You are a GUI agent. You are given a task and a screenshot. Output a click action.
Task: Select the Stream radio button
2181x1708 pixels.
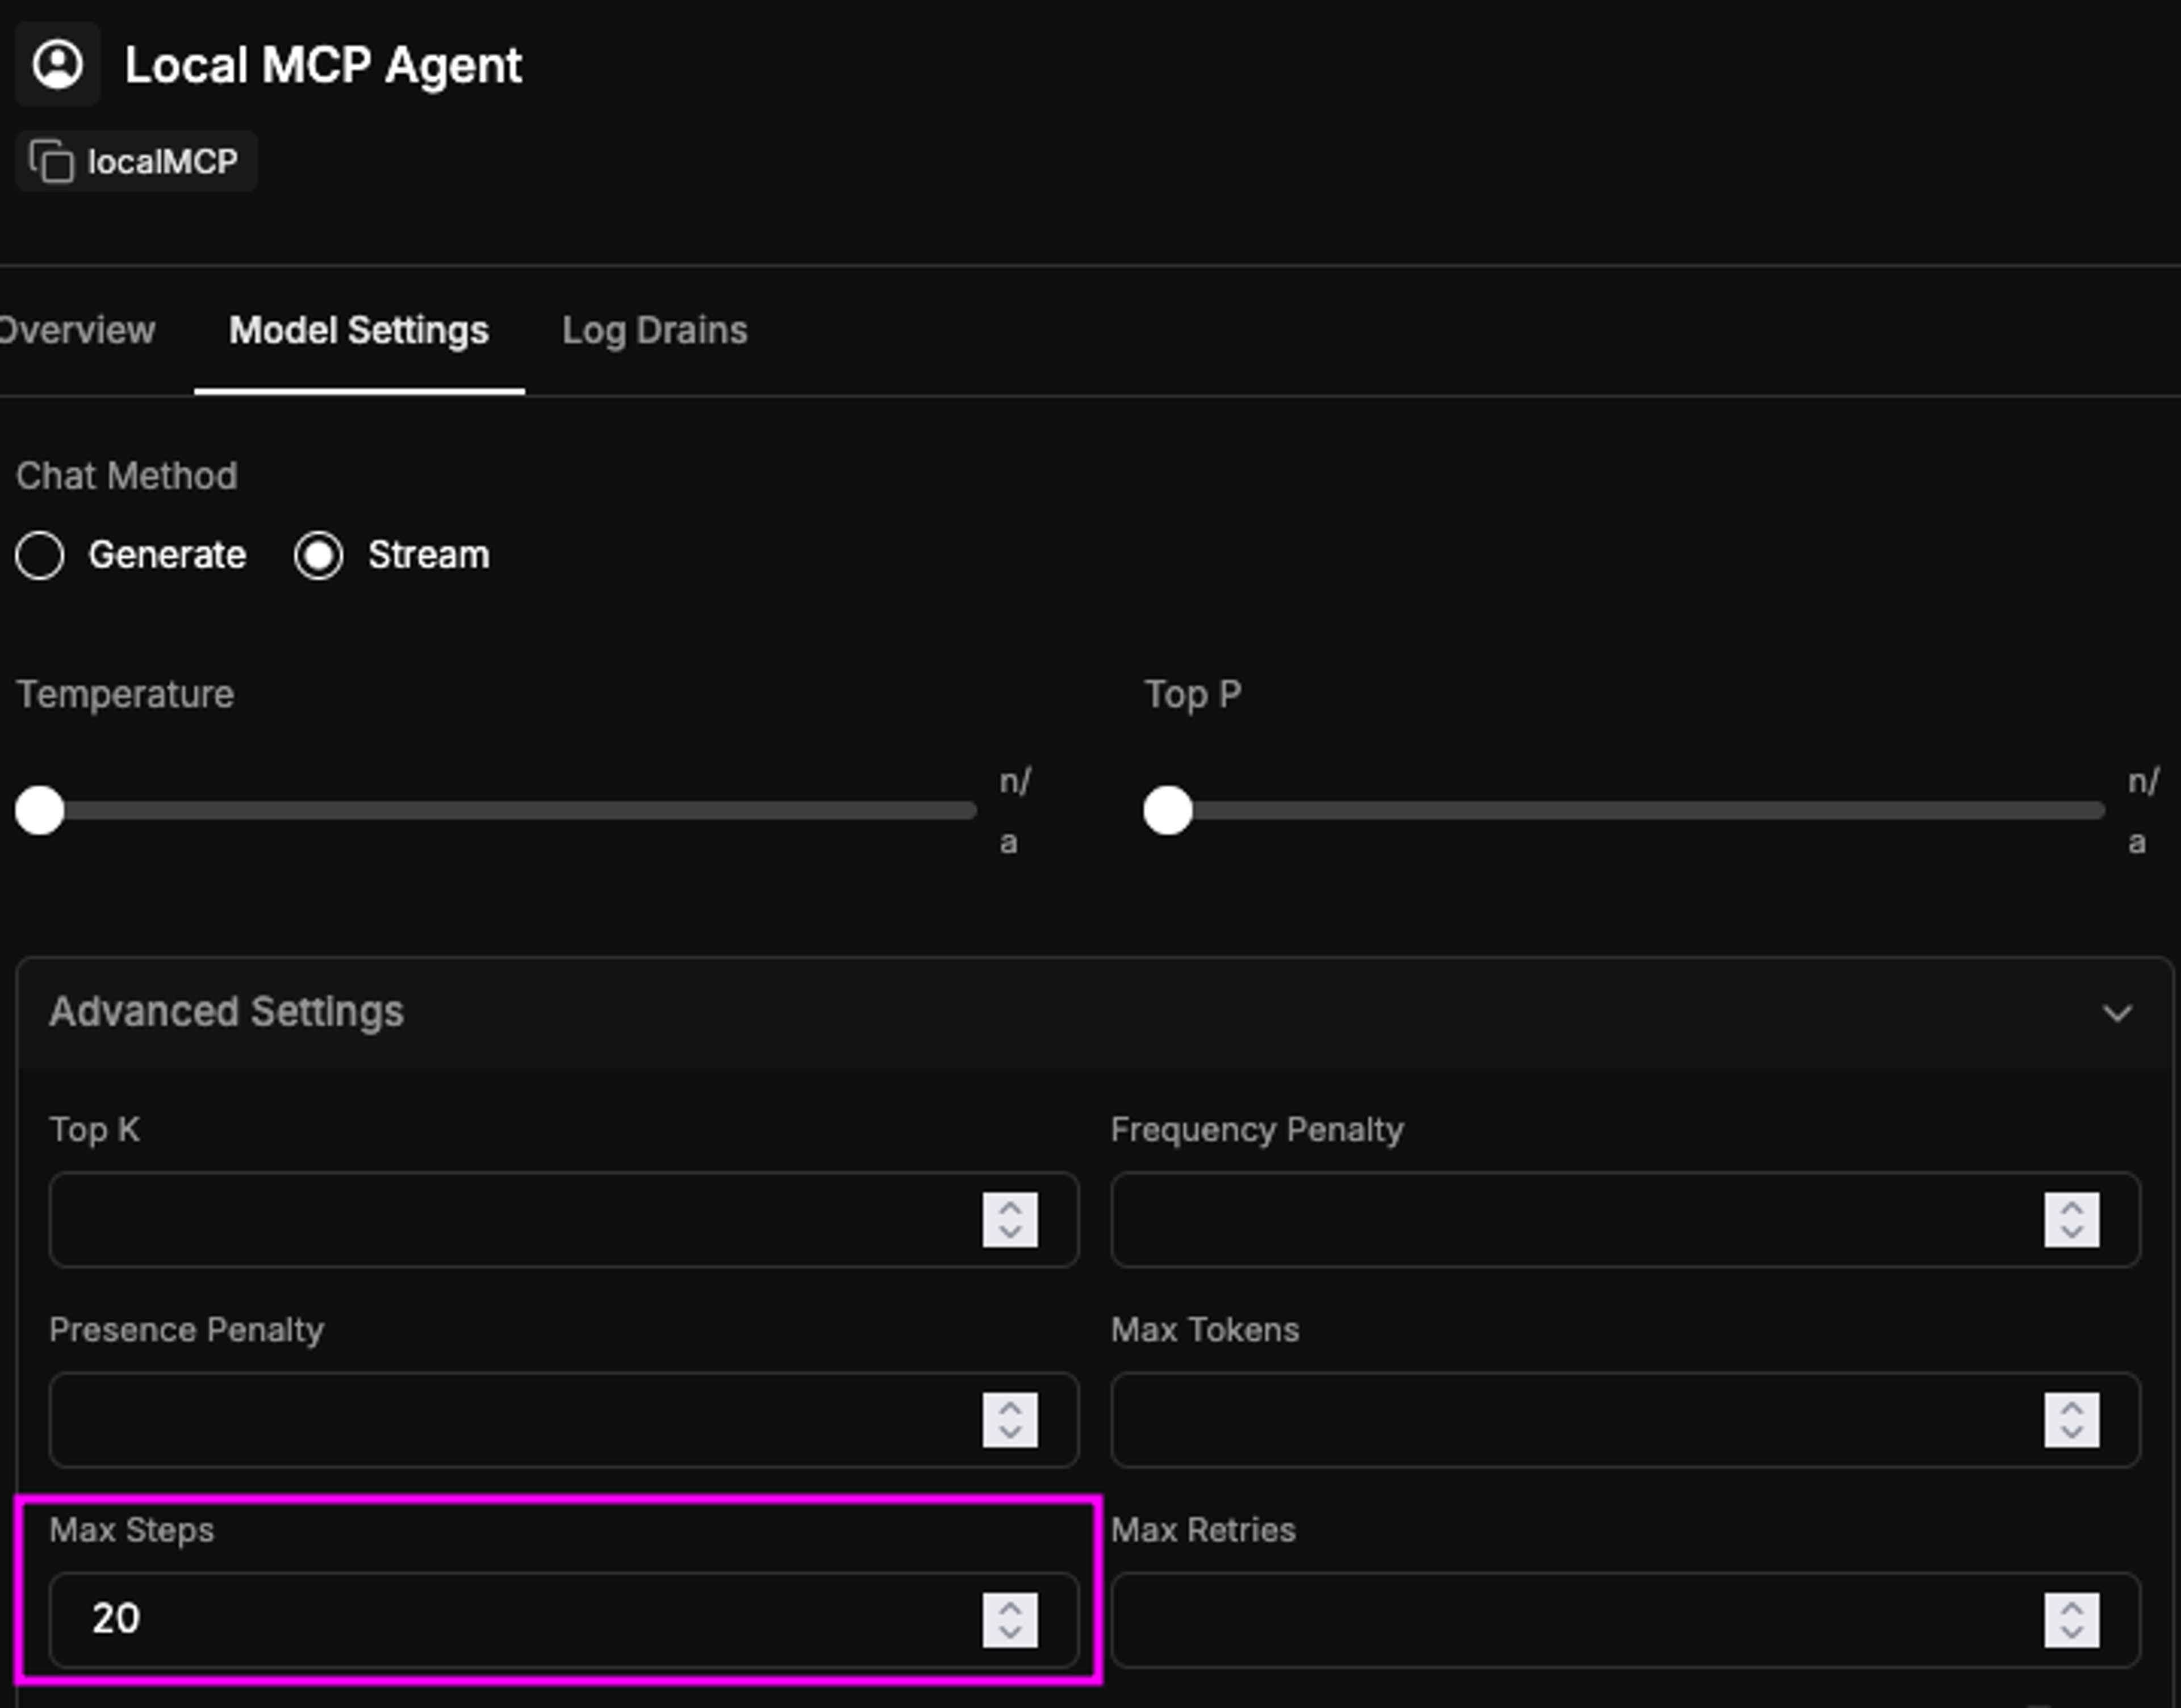[x=319, y=555]
